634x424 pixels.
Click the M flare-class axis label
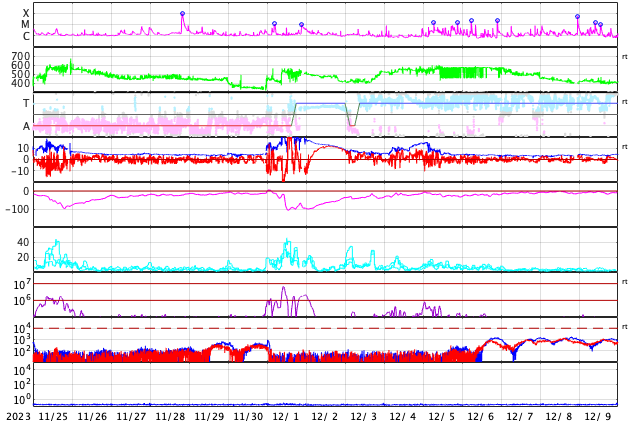point(25,25)
